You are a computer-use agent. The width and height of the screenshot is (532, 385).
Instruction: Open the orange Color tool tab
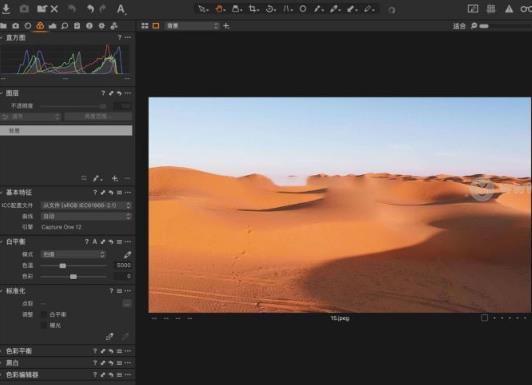40,26
